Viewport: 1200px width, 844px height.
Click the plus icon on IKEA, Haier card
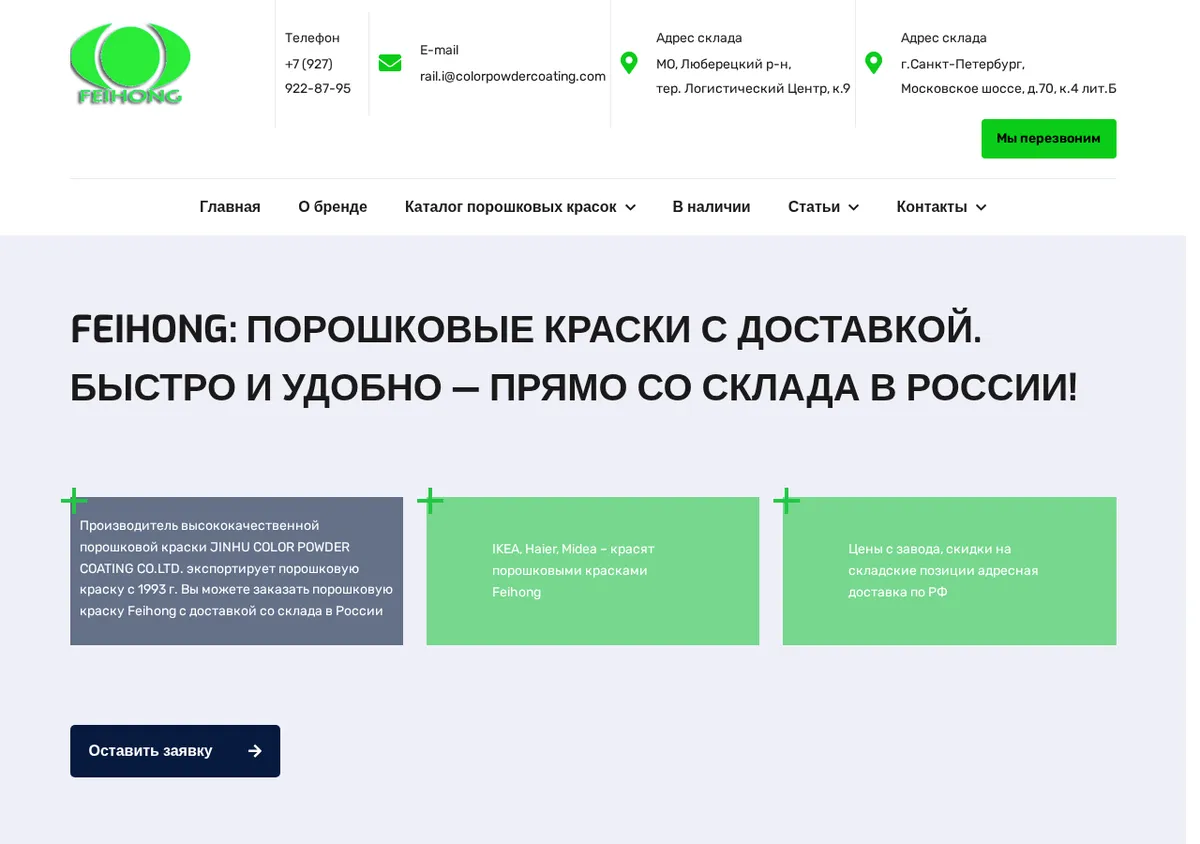click(430, 500)
